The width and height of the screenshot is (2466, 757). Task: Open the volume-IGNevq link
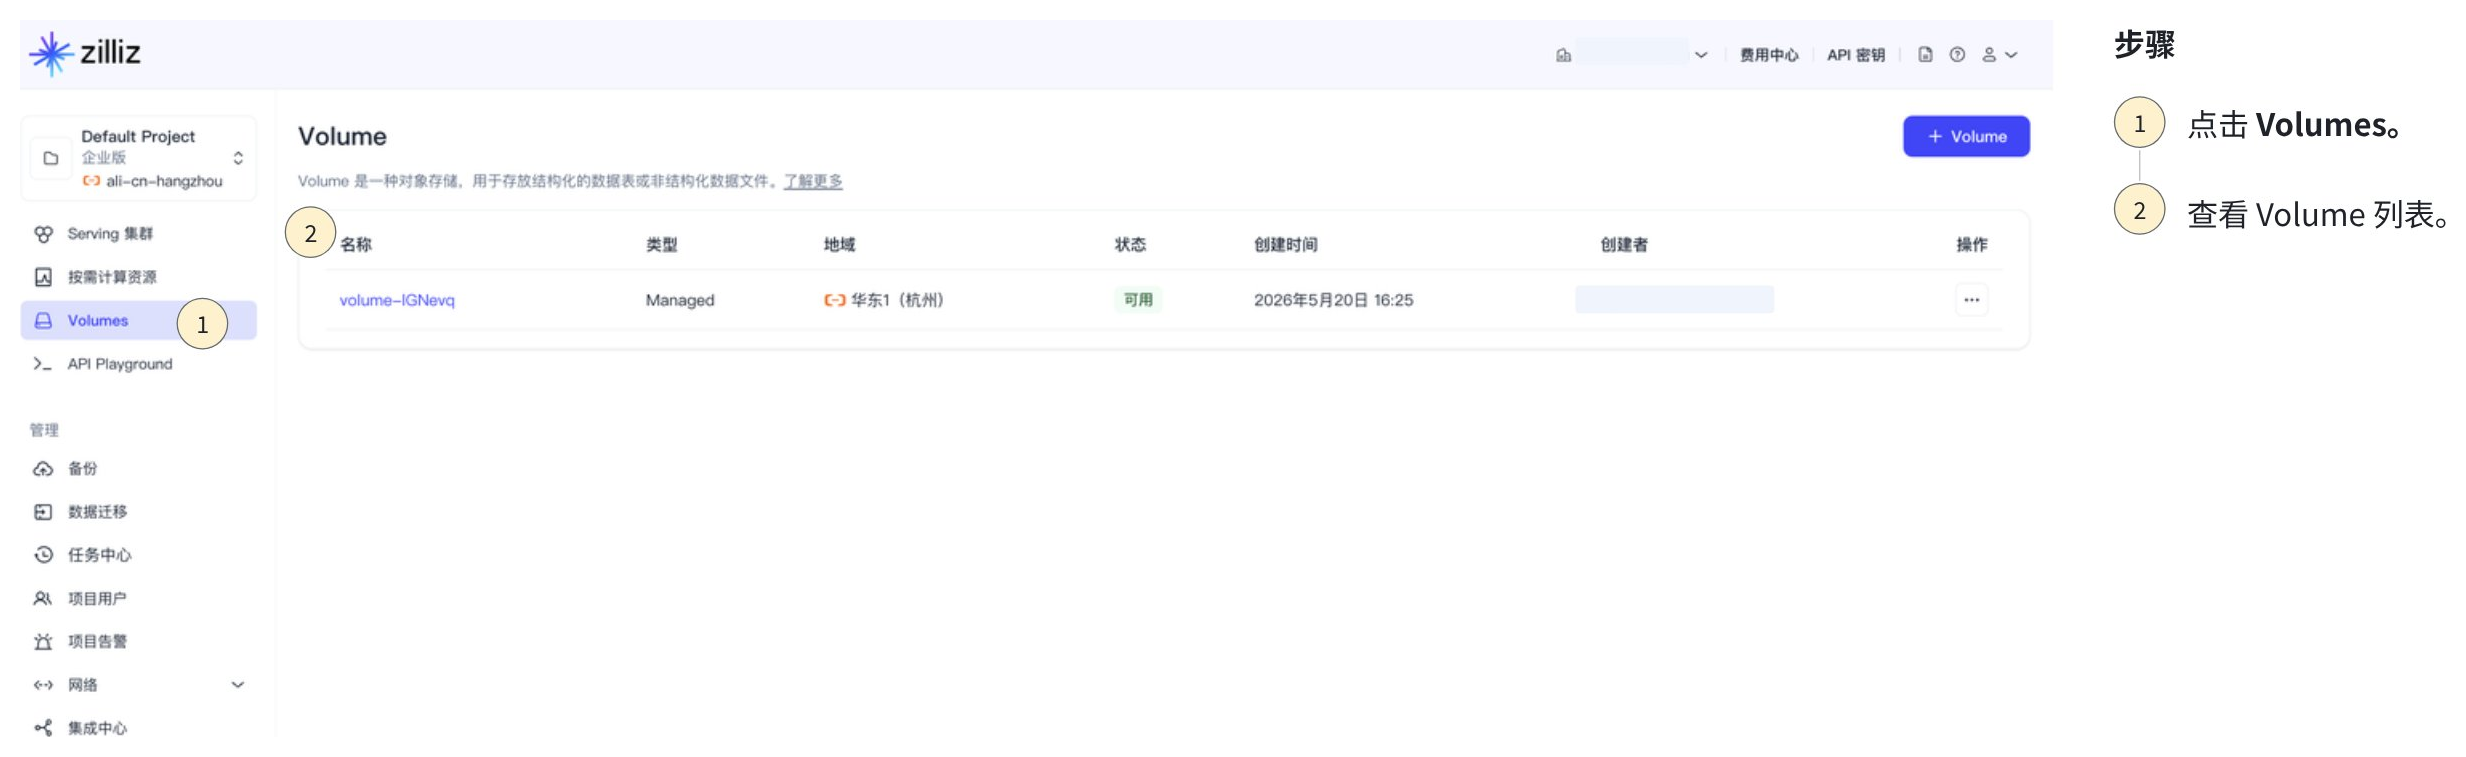pyautogui.click(x=397, y=300)
